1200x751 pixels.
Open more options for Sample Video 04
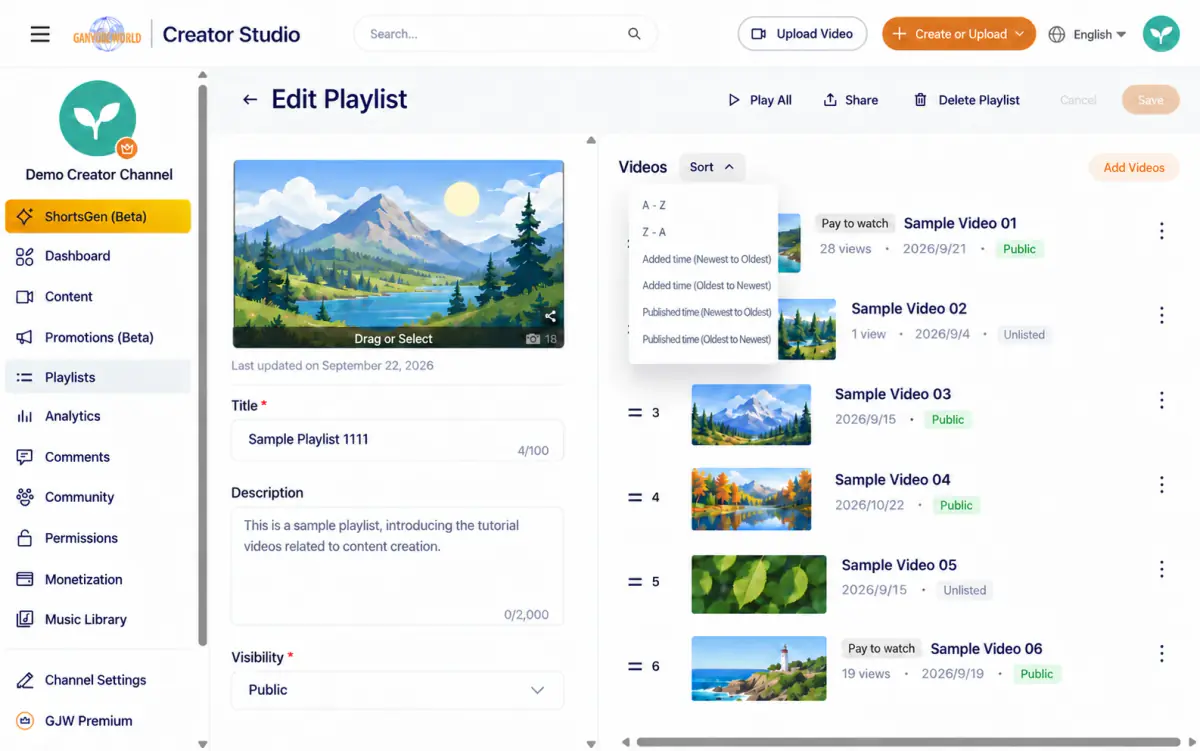[x=1161, y=485]
